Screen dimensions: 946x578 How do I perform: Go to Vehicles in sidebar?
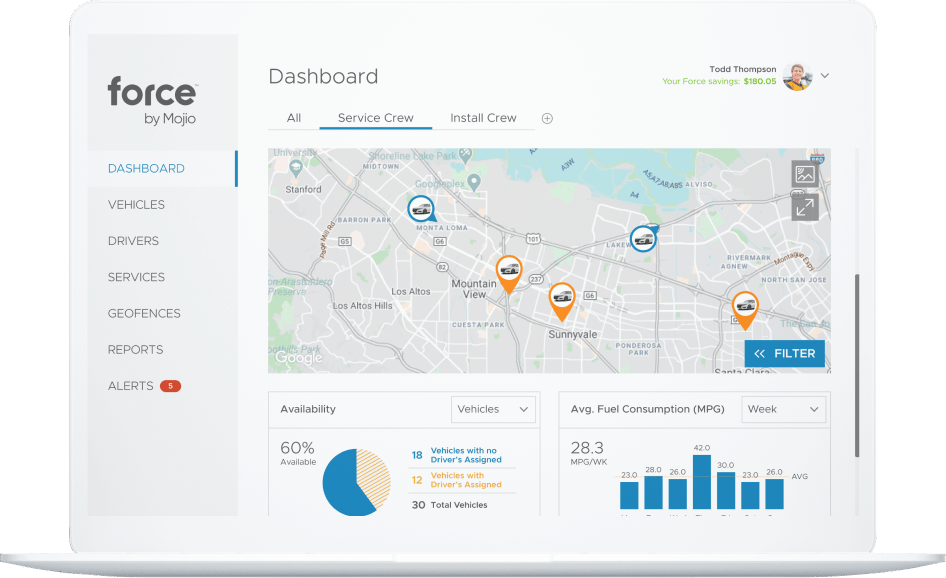click(136, 205)
